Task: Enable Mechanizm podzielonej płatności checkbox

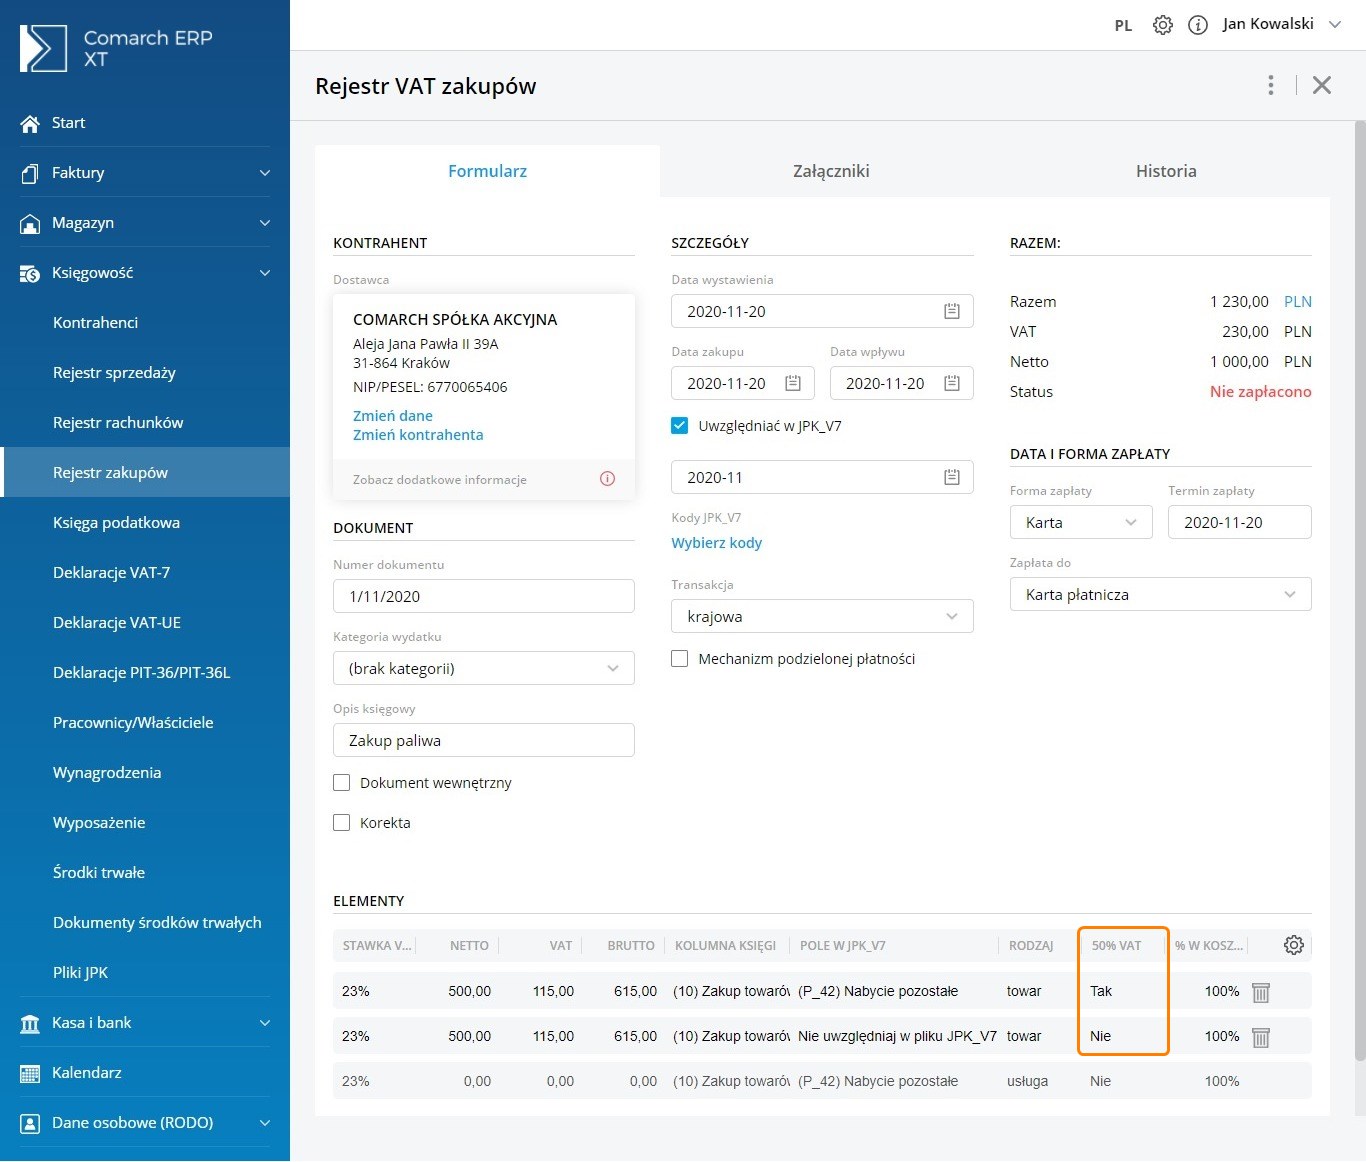Action: pyautogui.click(x=680, y=659)
